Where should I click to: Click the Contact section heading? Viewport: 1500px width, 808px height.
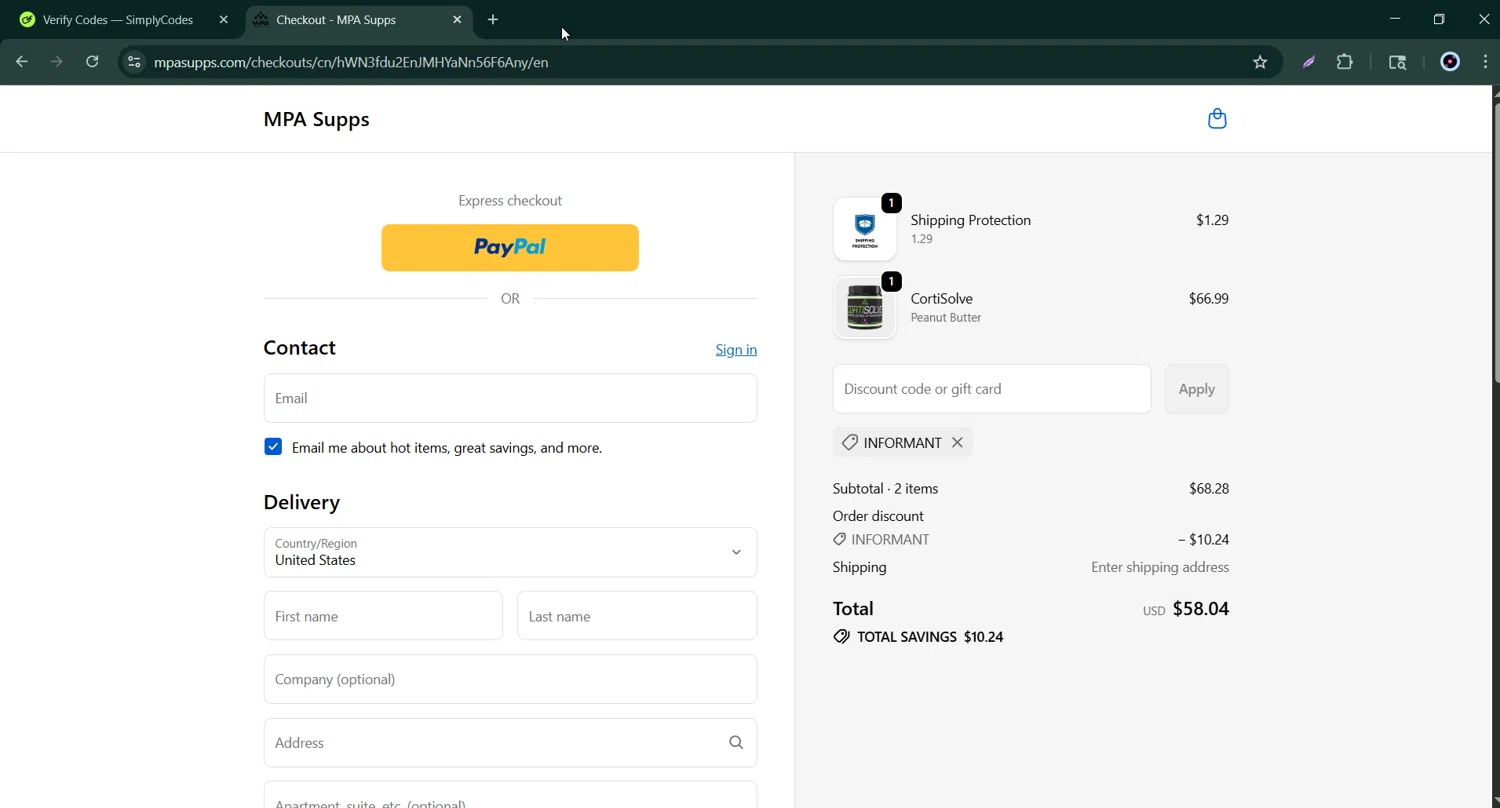(299, 348)
